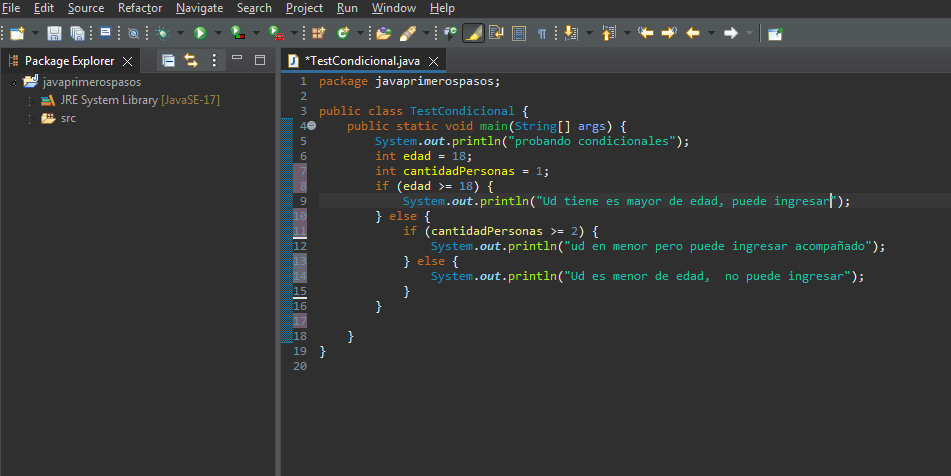
Task: Click the Run External Tools icon
Action: (x=277, y=33)
